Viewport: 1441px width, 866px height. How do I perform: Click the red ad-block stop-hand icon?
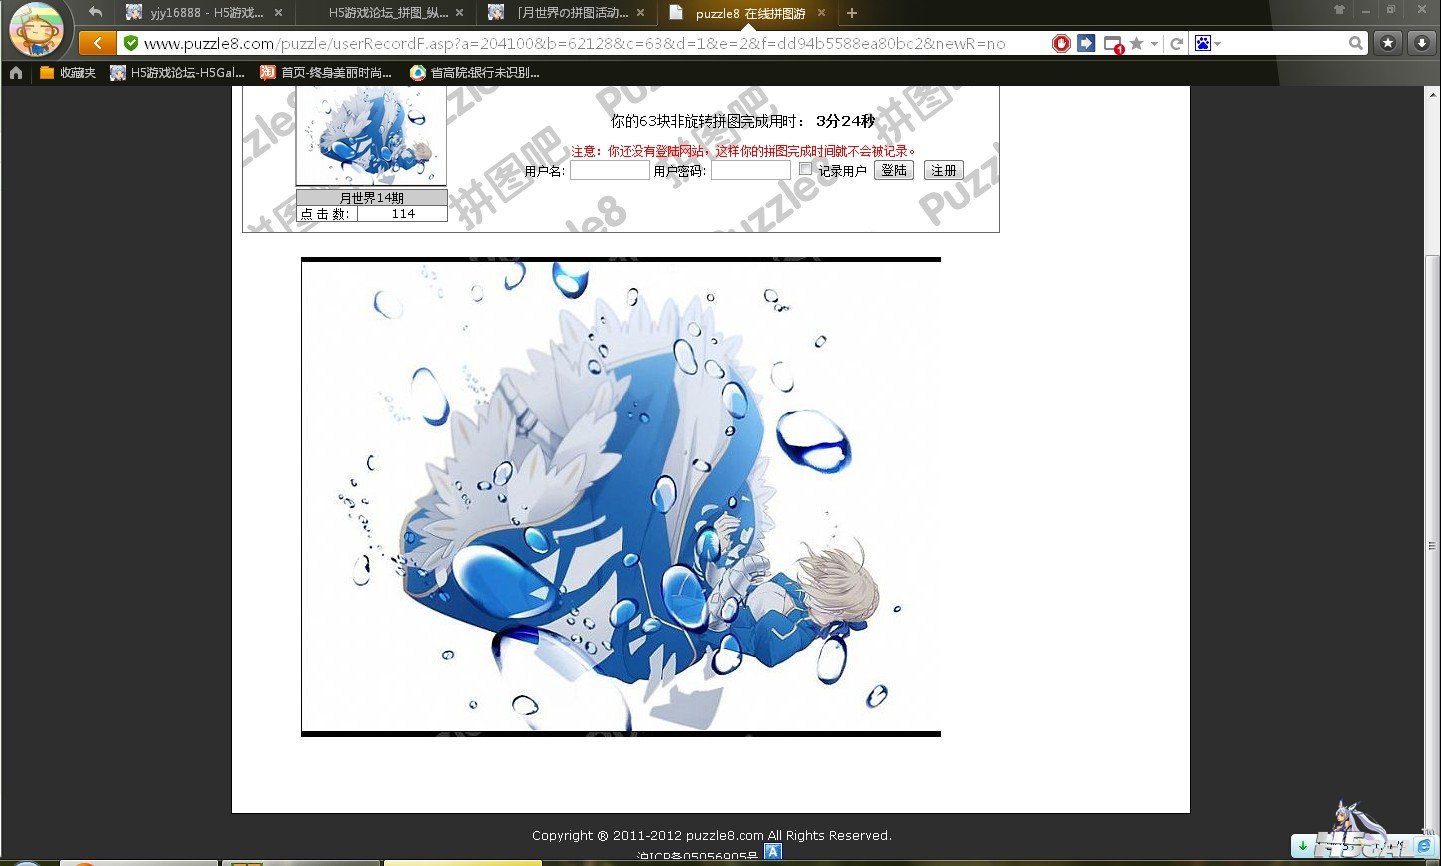pyautogui.click(x=1061, y=43)
